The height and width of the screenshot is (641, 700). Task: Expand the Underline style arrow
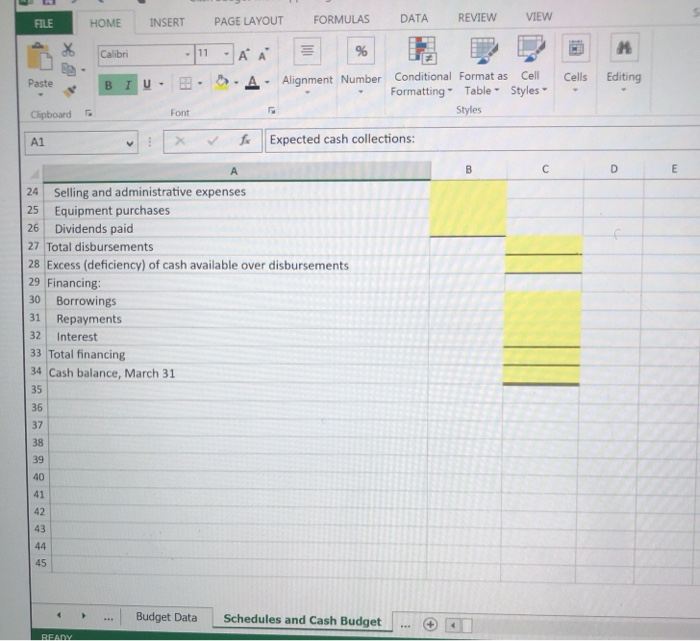click(x=161, y=84)
